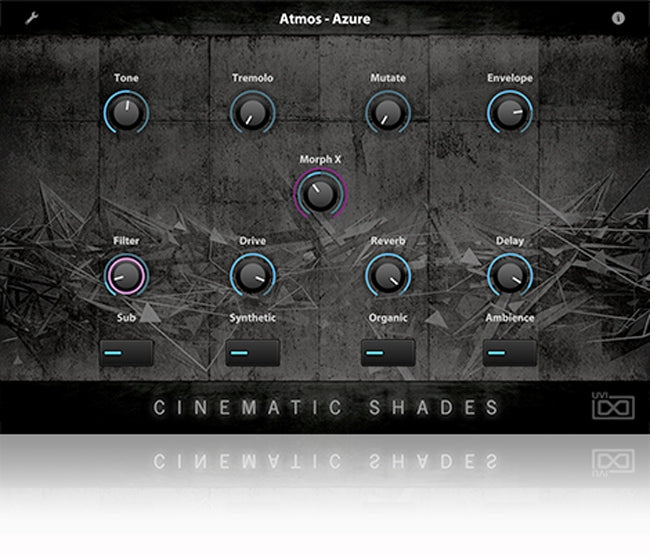Screen dimensions: 650x556
Task: Click the Tremolo label
Action: [252, 78]
